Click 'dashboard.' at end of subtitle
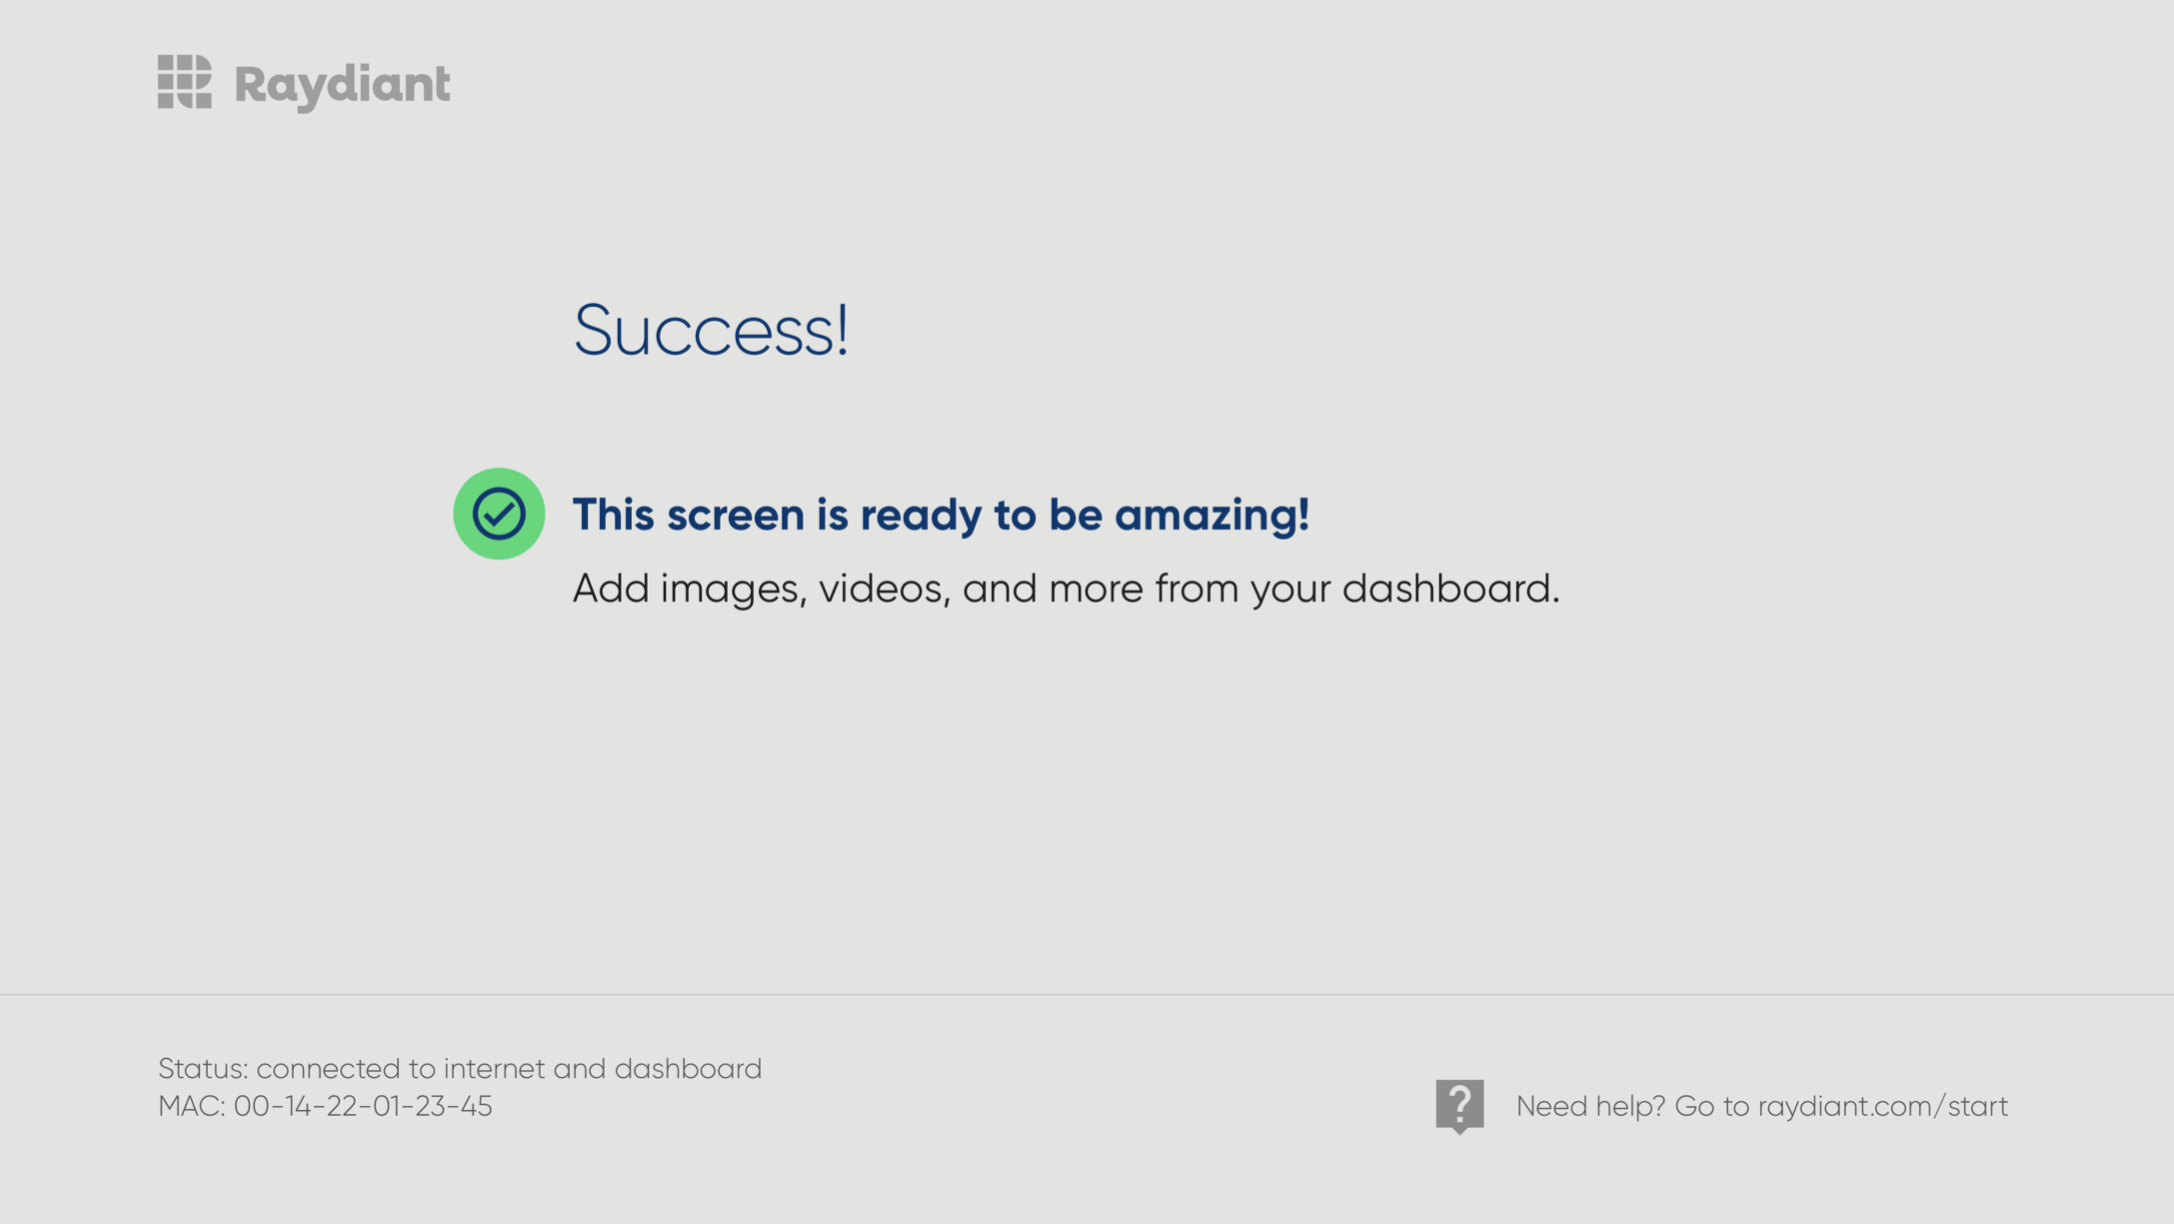Viewport: 2174px width, 1224px height. 1450,588
